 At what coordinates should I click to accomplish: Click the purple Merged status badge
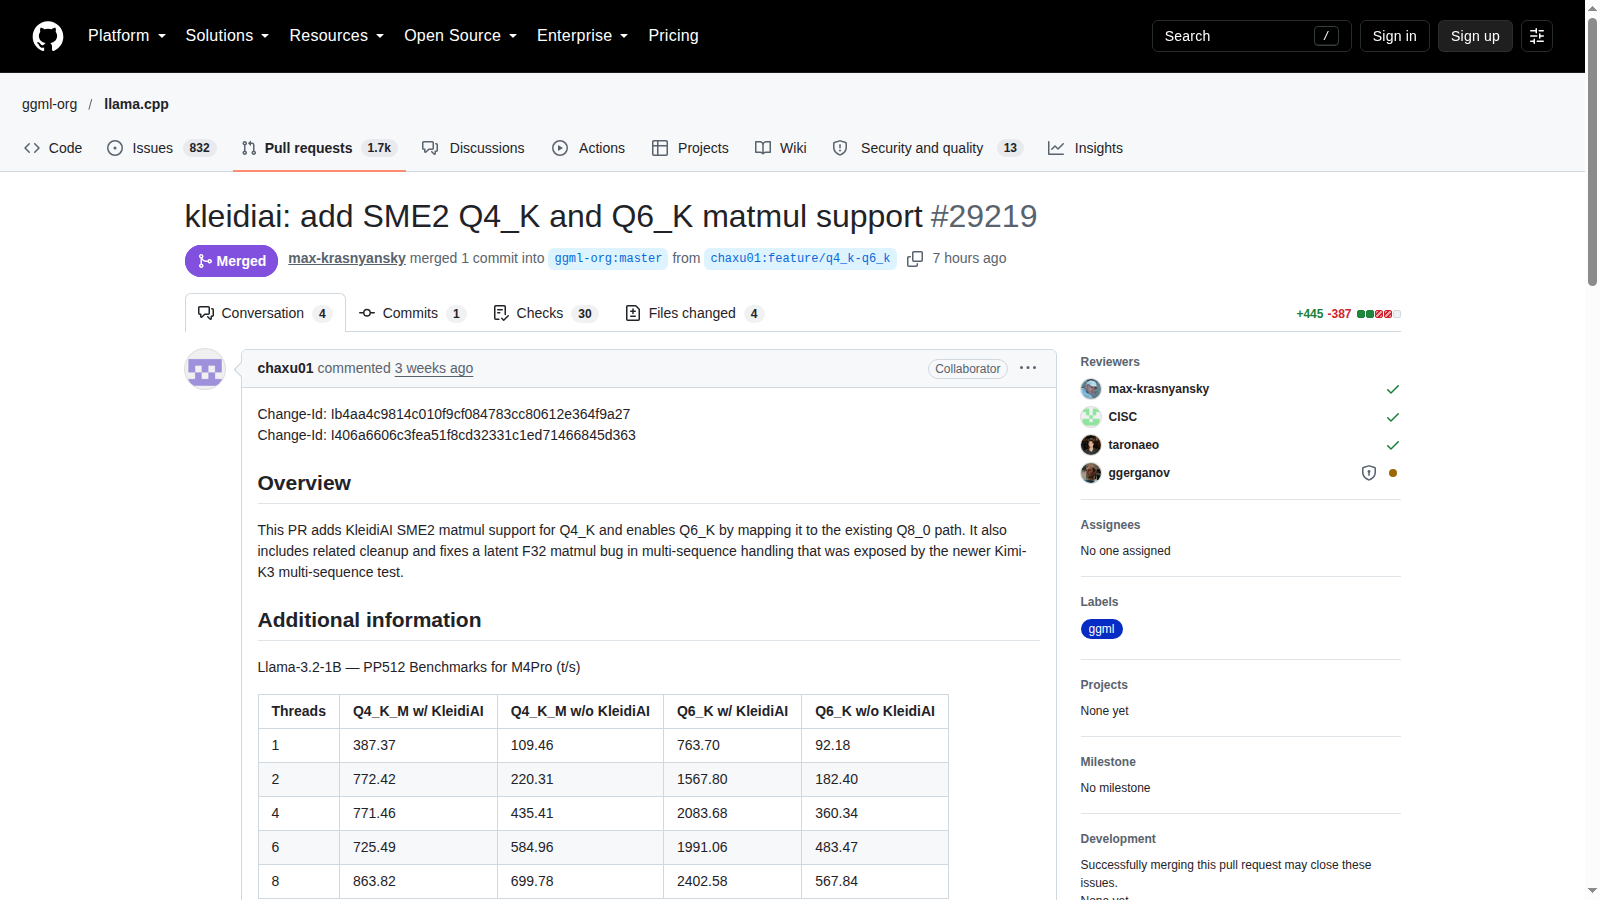231,261
